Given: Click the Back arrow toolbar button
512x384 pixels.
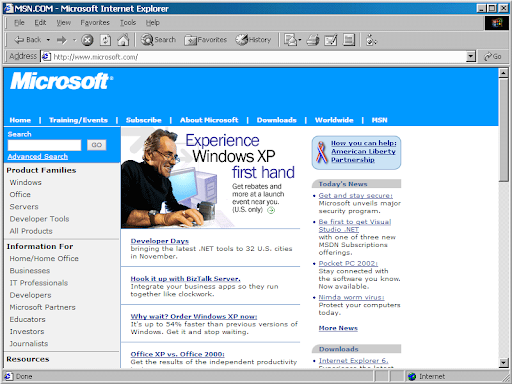Looking at the screenshot, I should [27, 40].
